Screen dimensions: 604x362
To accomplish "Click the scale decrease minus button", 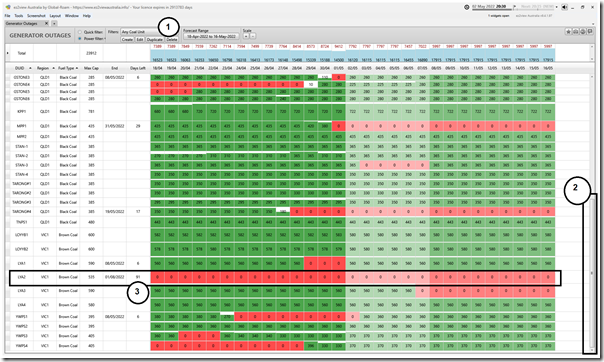I will [253, 36].
